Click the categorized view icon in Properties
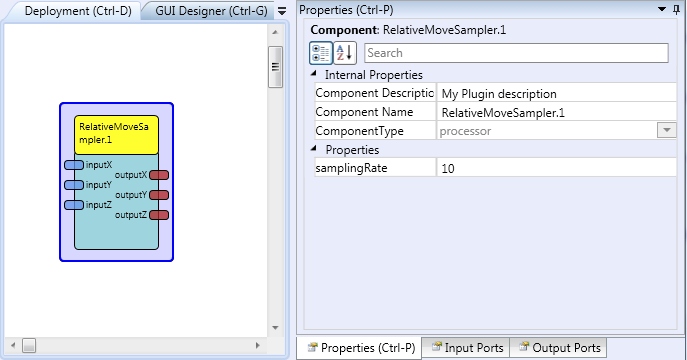The height and width of the screenshot is (360, 687). (x=321, y=53)
